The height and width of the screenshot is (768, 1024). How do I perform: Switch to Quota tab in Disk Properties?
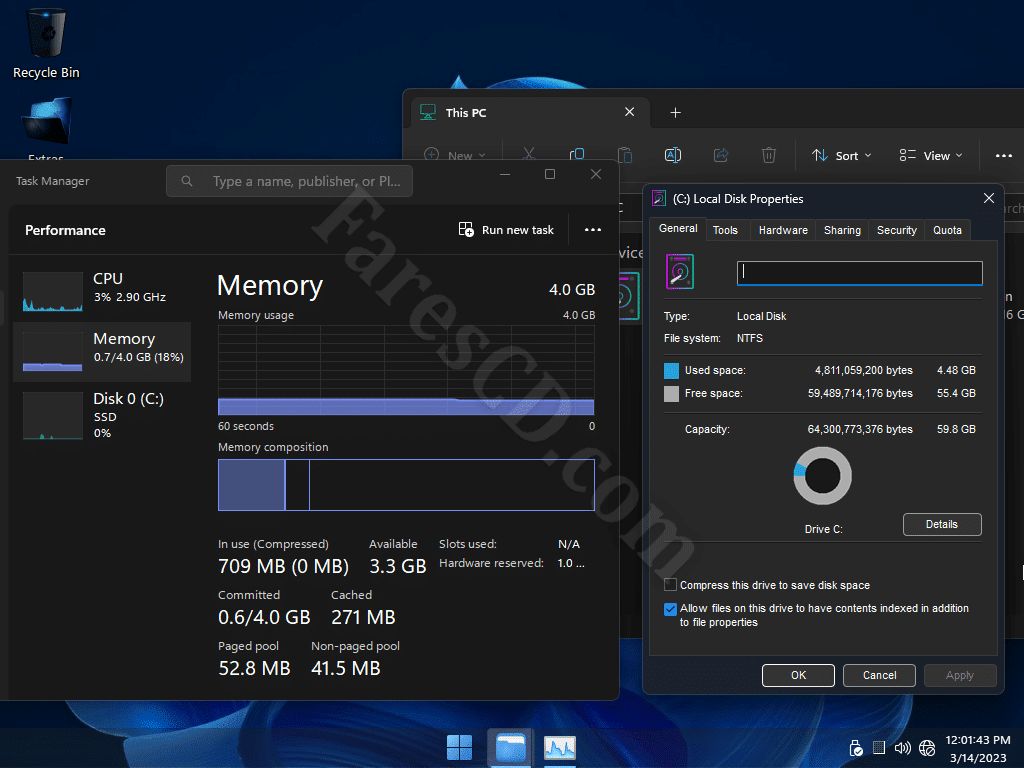click(x=947, y=230)
